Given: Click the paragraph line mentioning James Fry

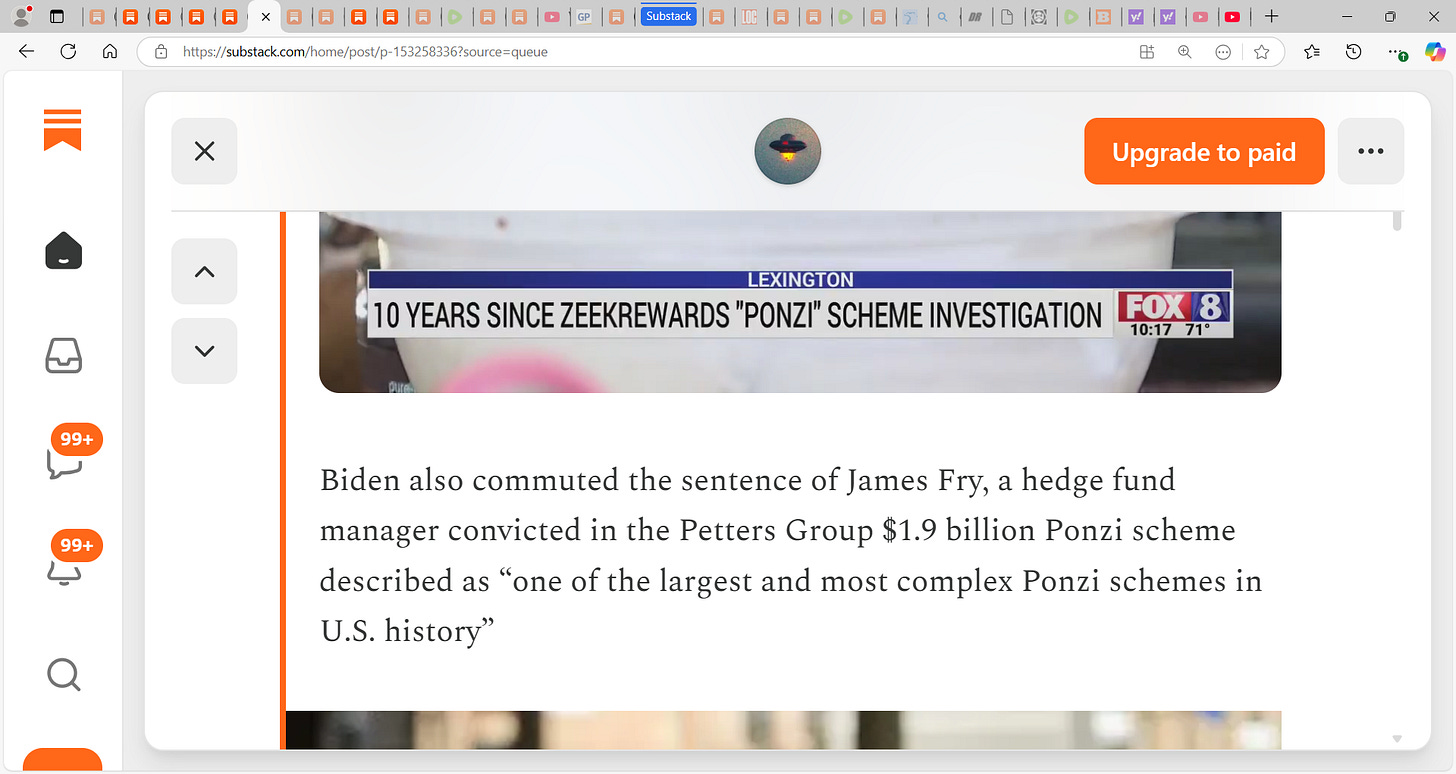Looking at the screenshot, I should click(x=747, y=481).
